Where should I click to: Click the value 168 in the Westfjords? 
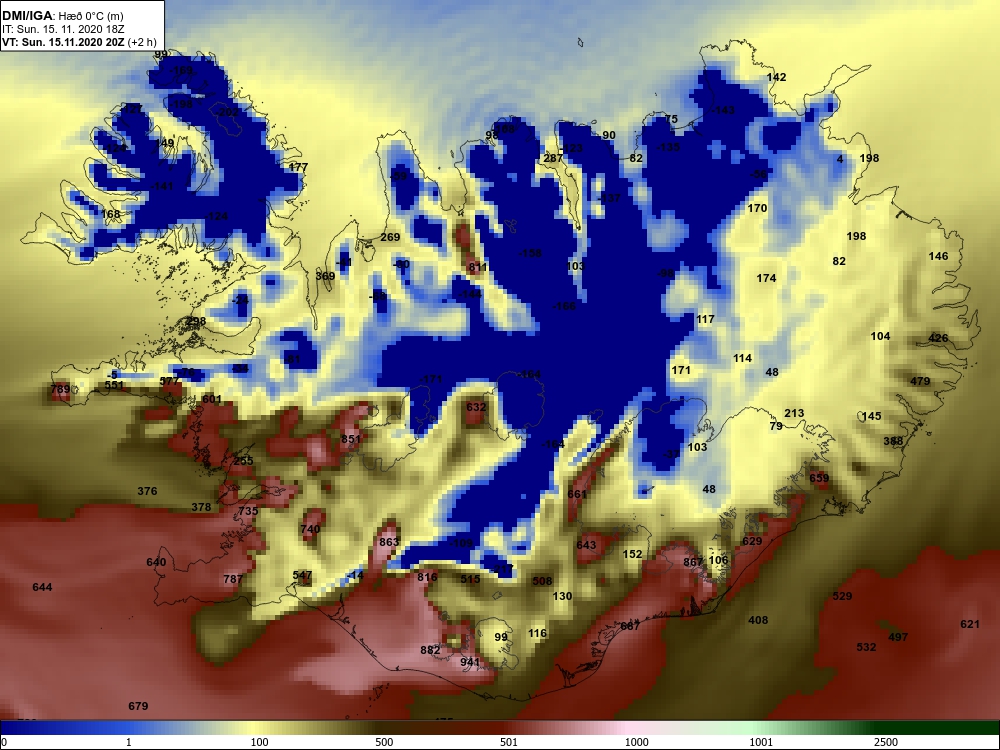point(110,214)
